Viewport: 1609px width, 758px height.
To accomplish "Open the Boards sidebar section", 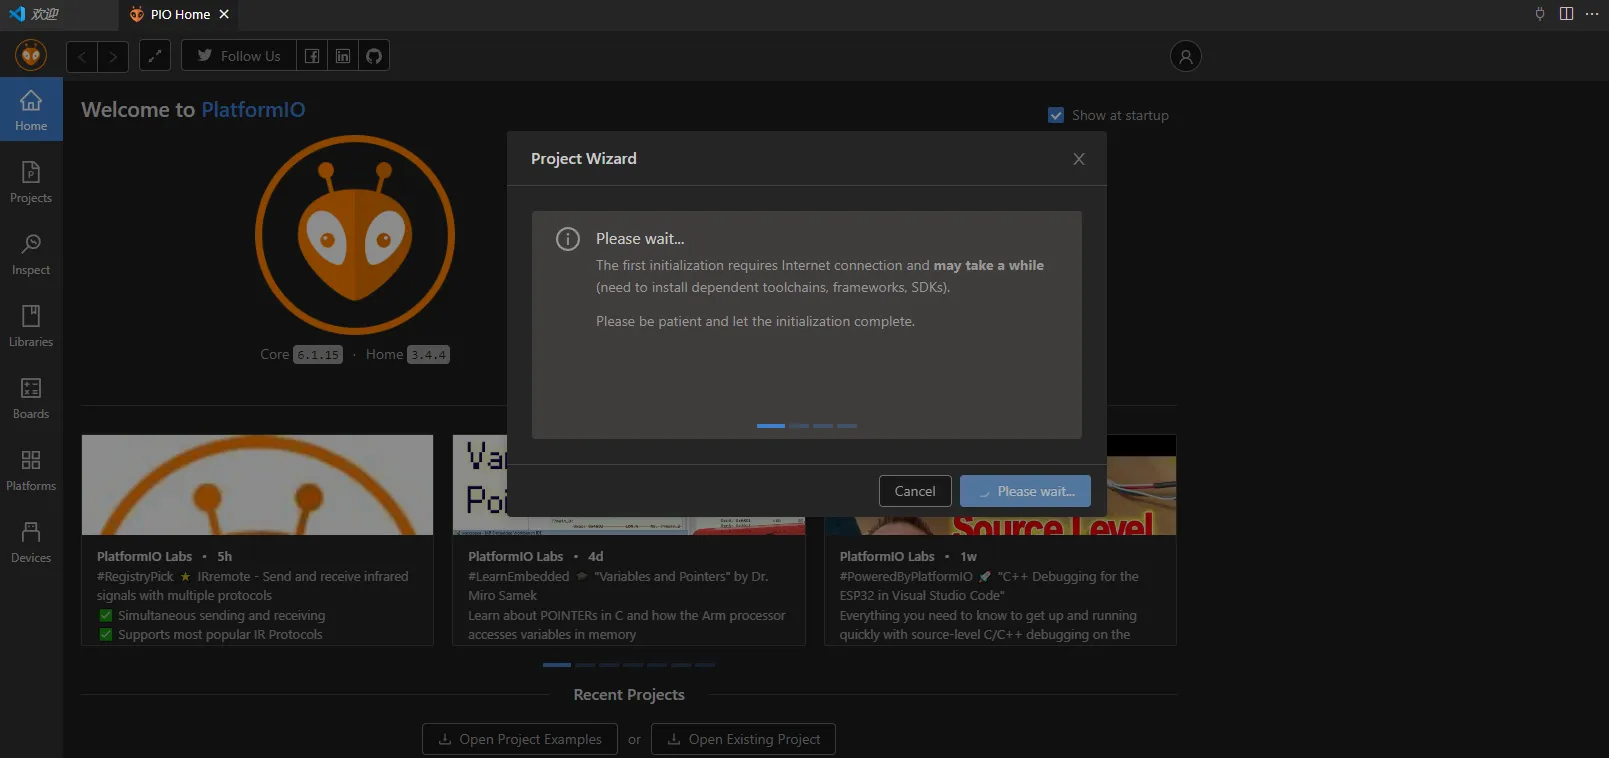I will (x=31, y=398).
